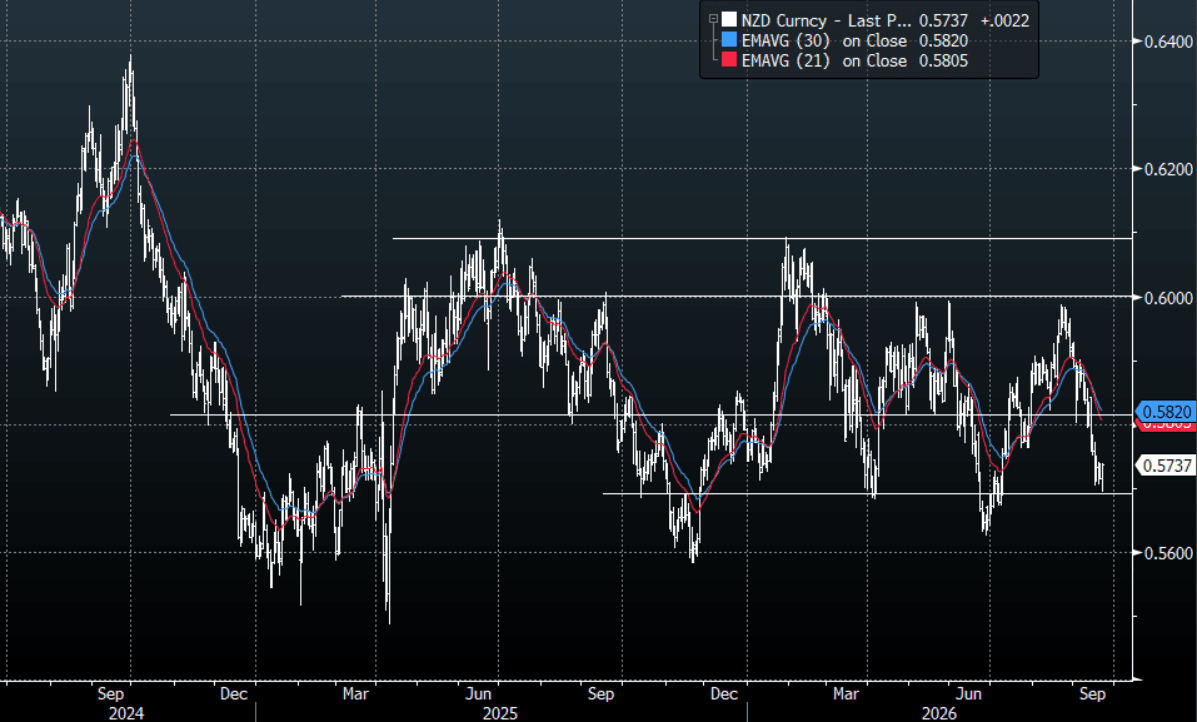Click the +.0022 change value in legend
The height and width of the screenshot is (722, 1197).
tap(1005, 21)
